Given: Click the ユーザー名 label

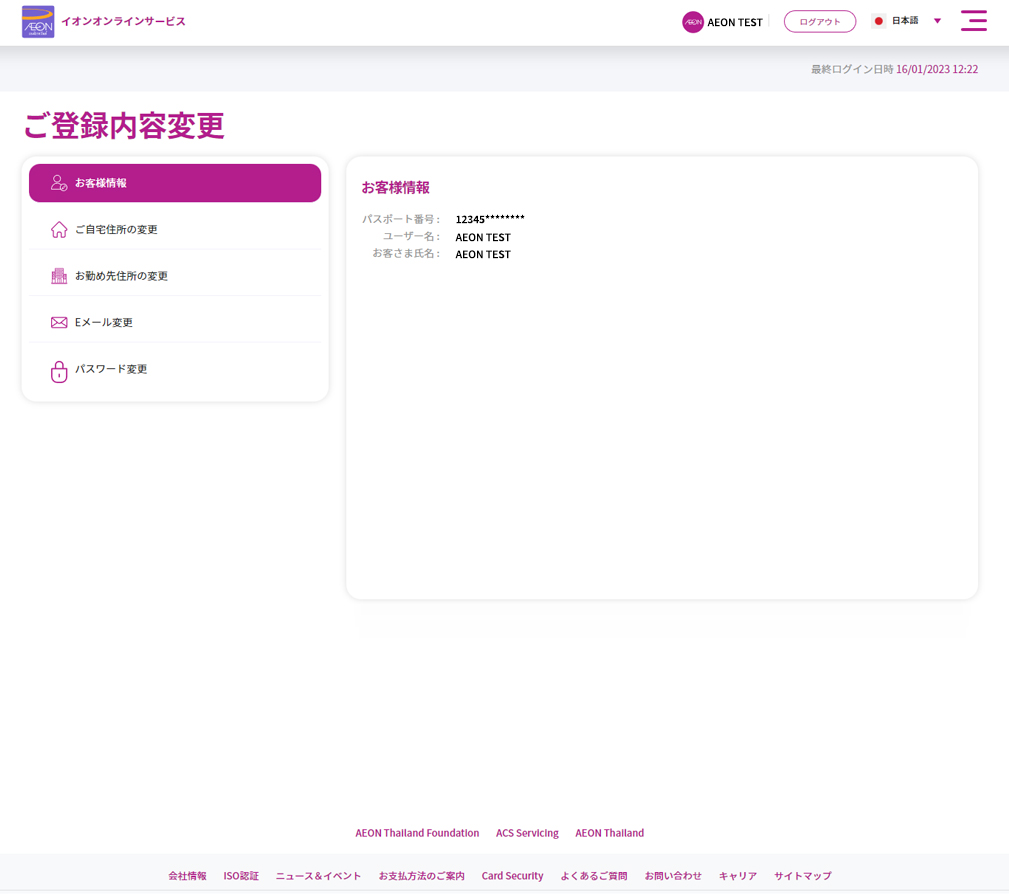Looking at the screenshot, I should [411, 237].
